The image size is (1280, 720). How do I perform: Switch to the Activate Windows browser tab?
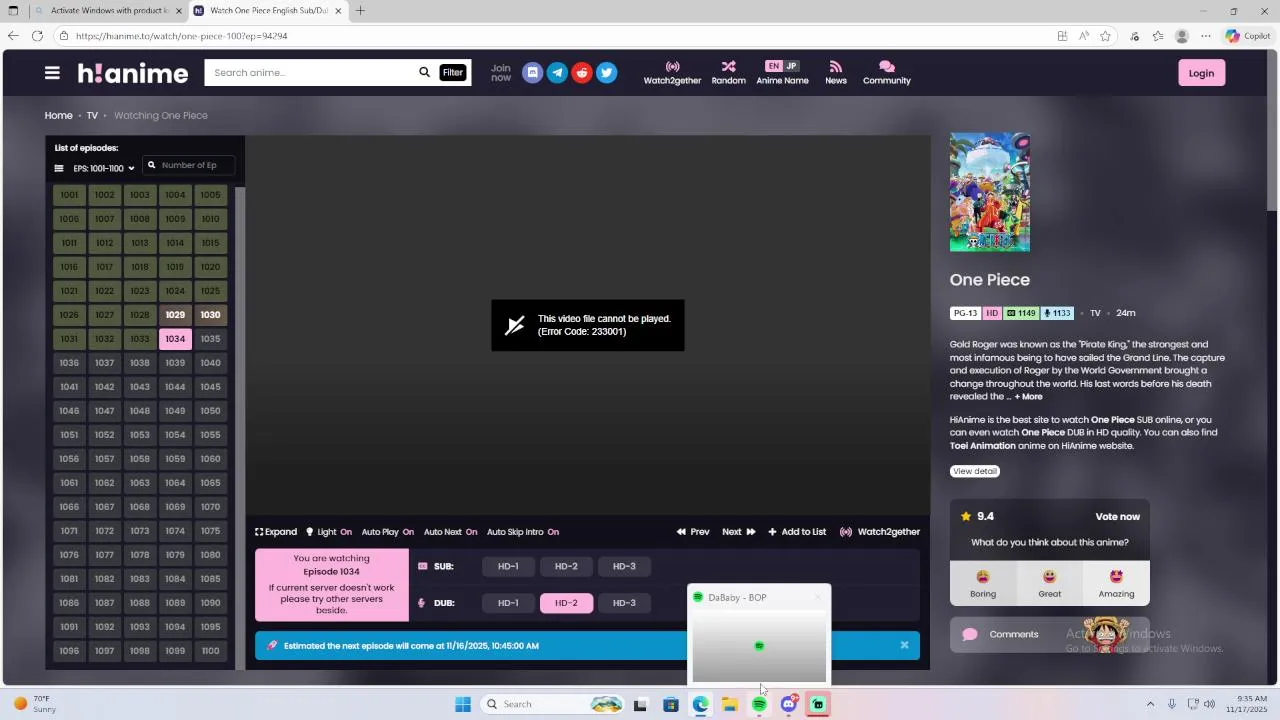coord(108,11)
